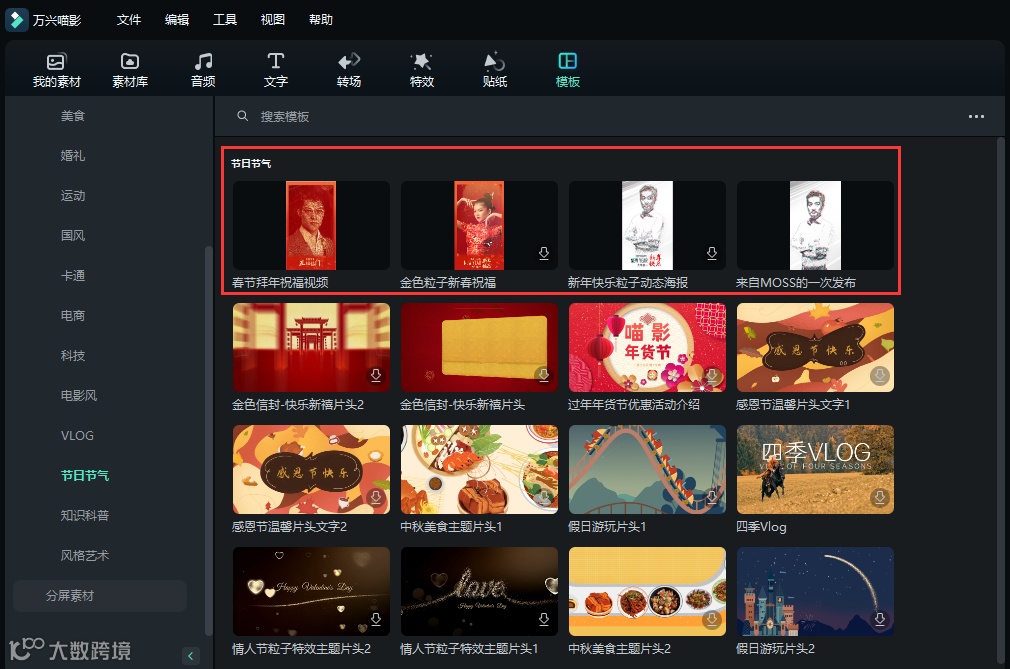Screen dimensions: 1010x669
Task: Open the 帮助 menu
Action: (321, 19)
